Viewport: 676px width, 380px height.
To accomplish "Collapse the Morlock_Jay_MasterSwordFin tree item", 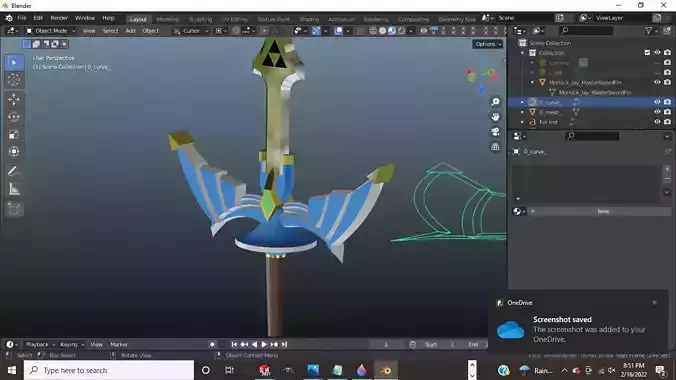I will [532, 82].
